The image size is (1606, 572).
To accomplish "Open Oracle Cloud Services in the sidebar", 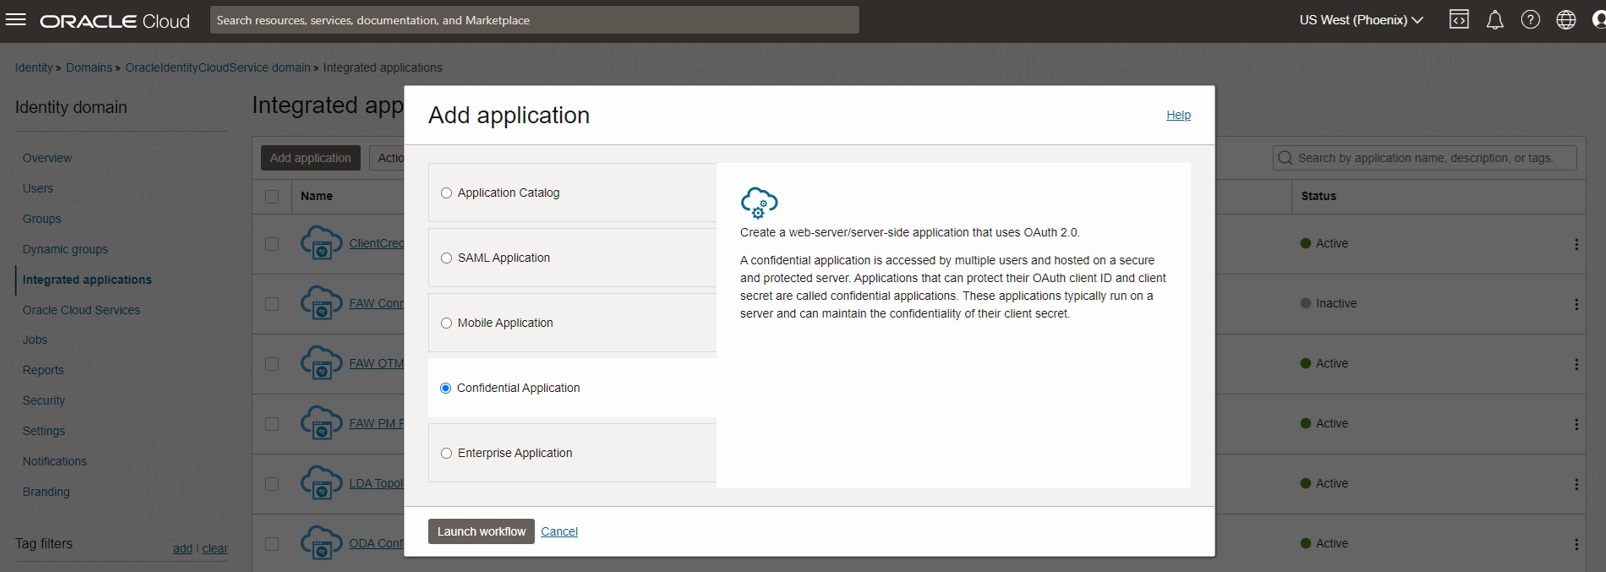I will tap(81, 310).
